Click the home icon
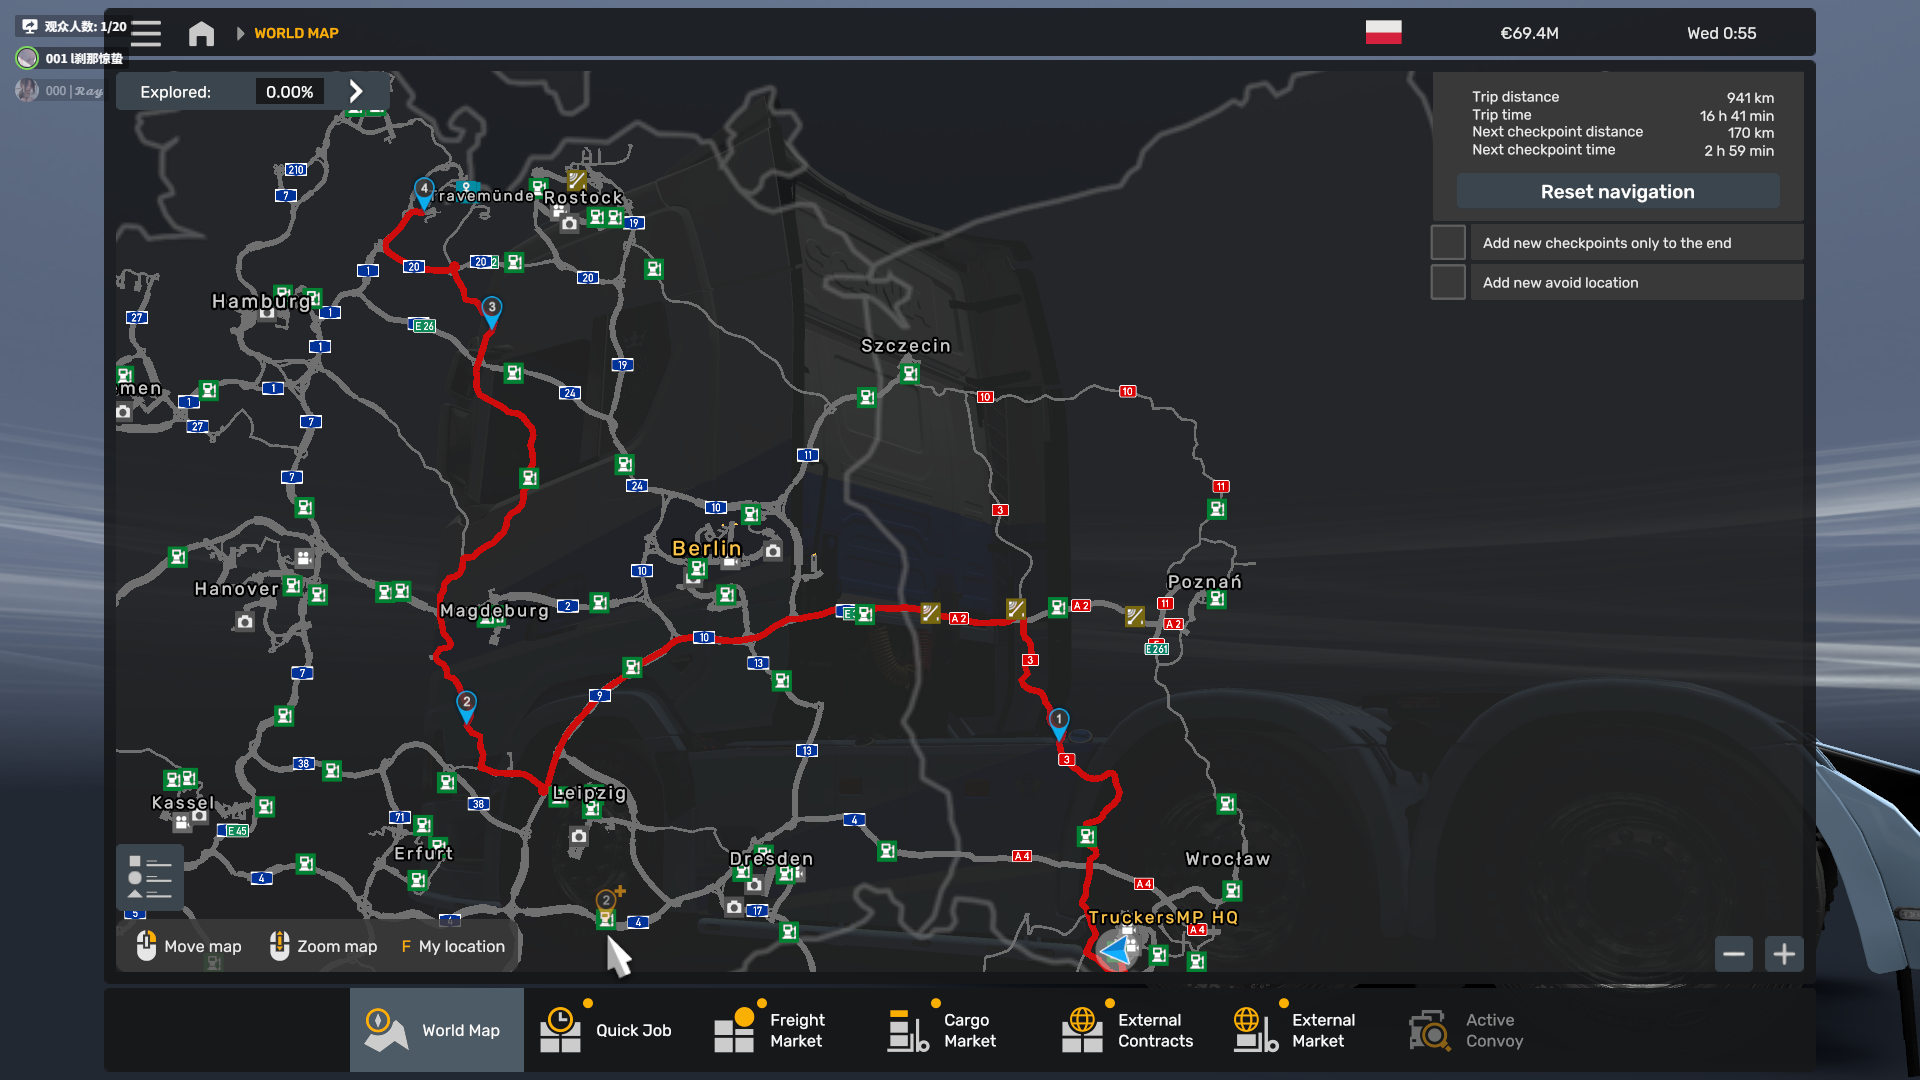The height and width of the screenshot is (1080, 1920). (x=201, y=33)
